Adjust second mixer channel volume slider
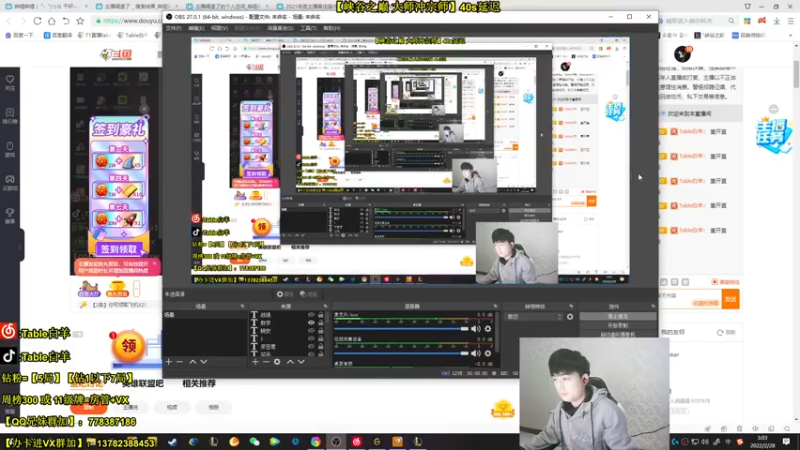This screenshot has height=450, width=800. [402, 353]
